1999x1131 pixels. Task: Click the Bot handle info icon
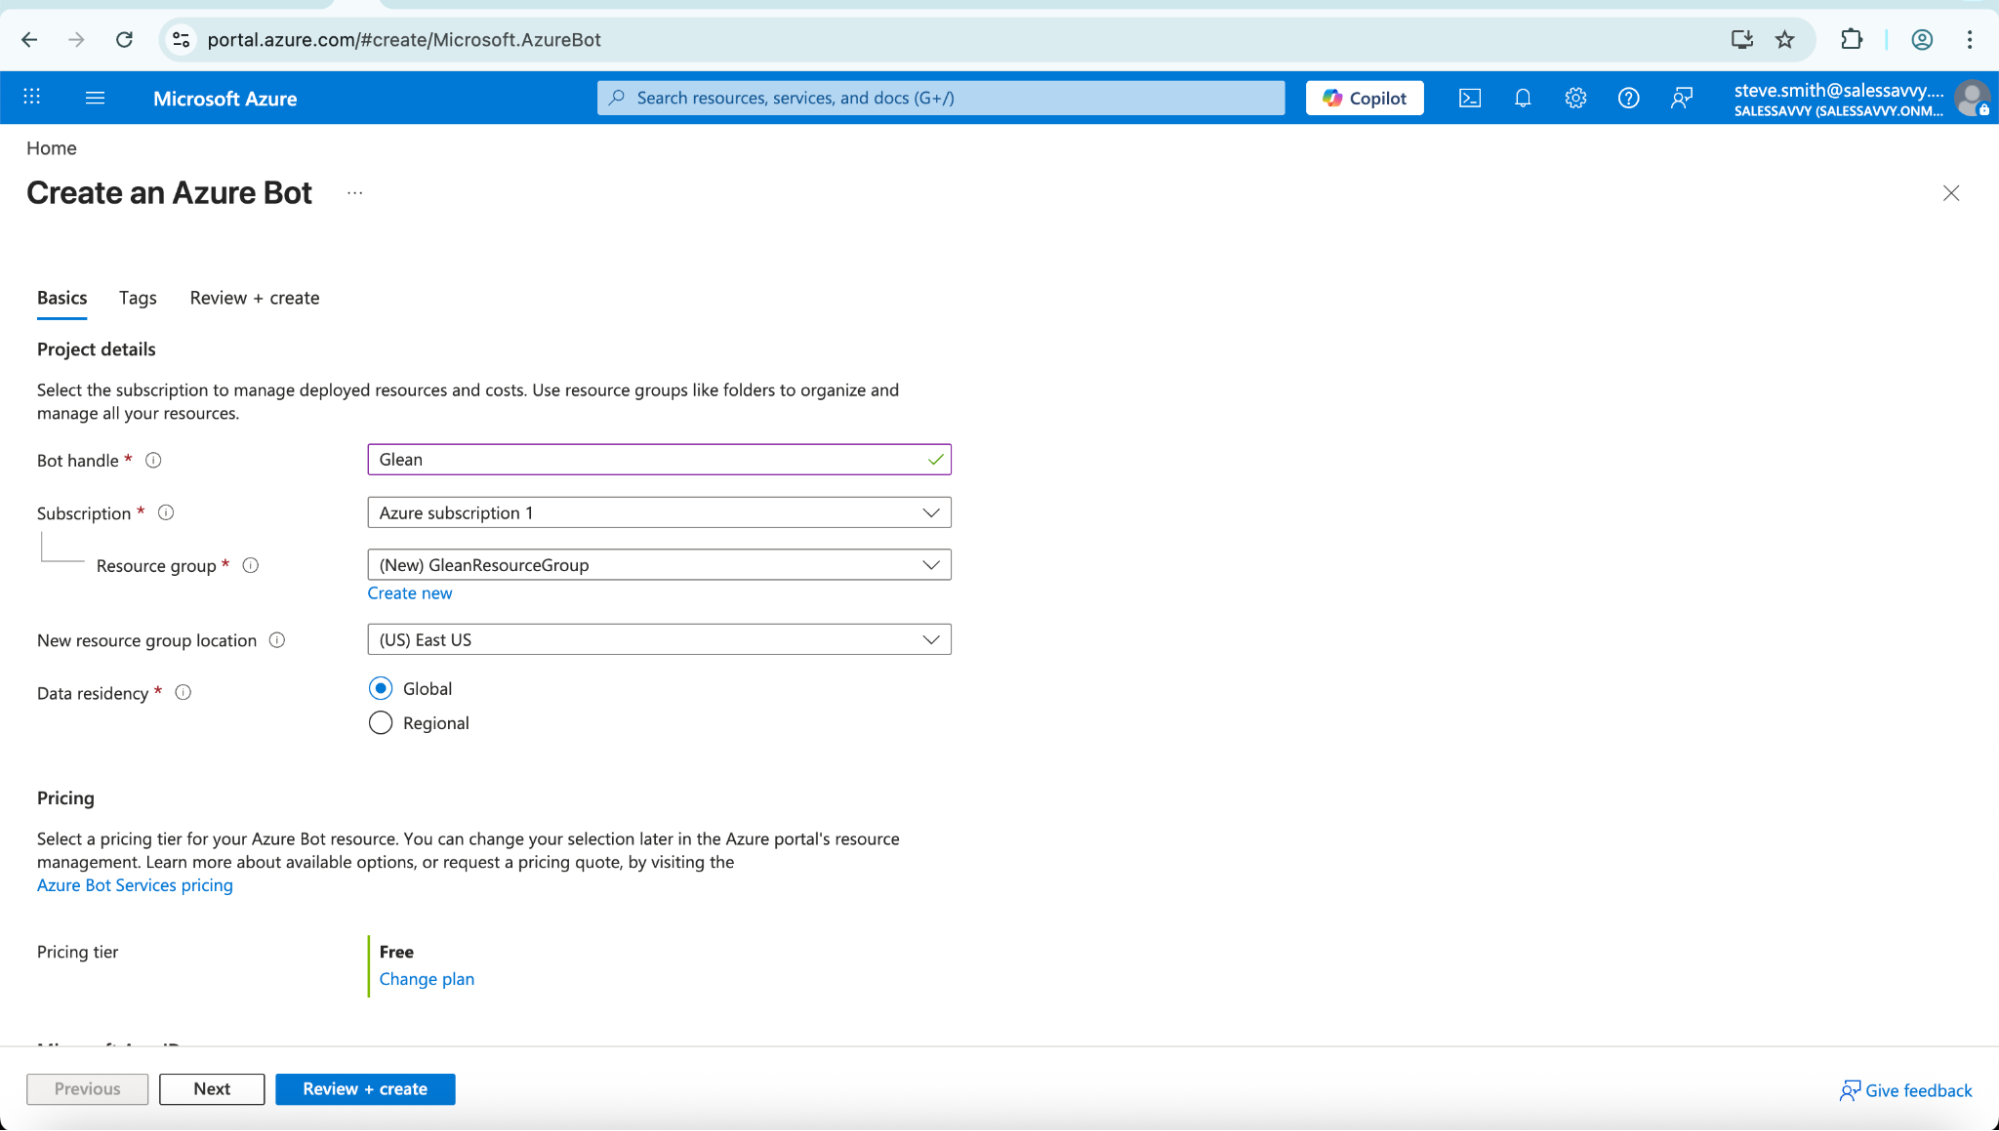coord(153,460)
